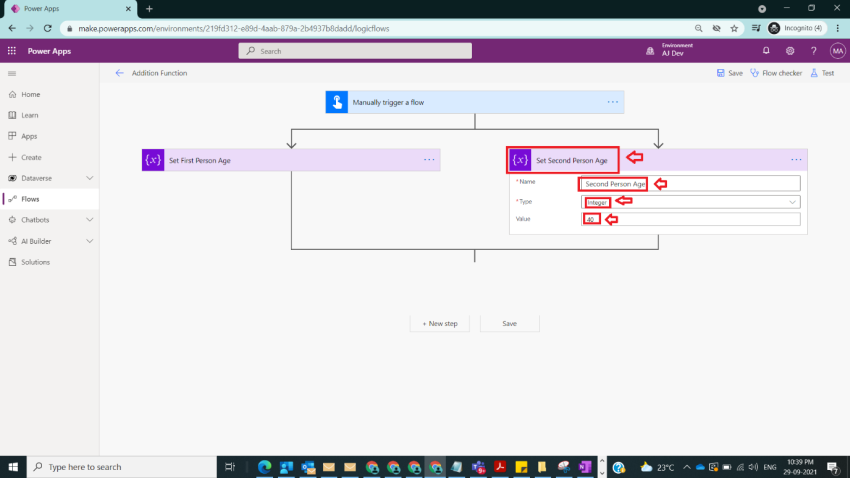
Task: Open notifications bell icon
Action: click(766, 51)
